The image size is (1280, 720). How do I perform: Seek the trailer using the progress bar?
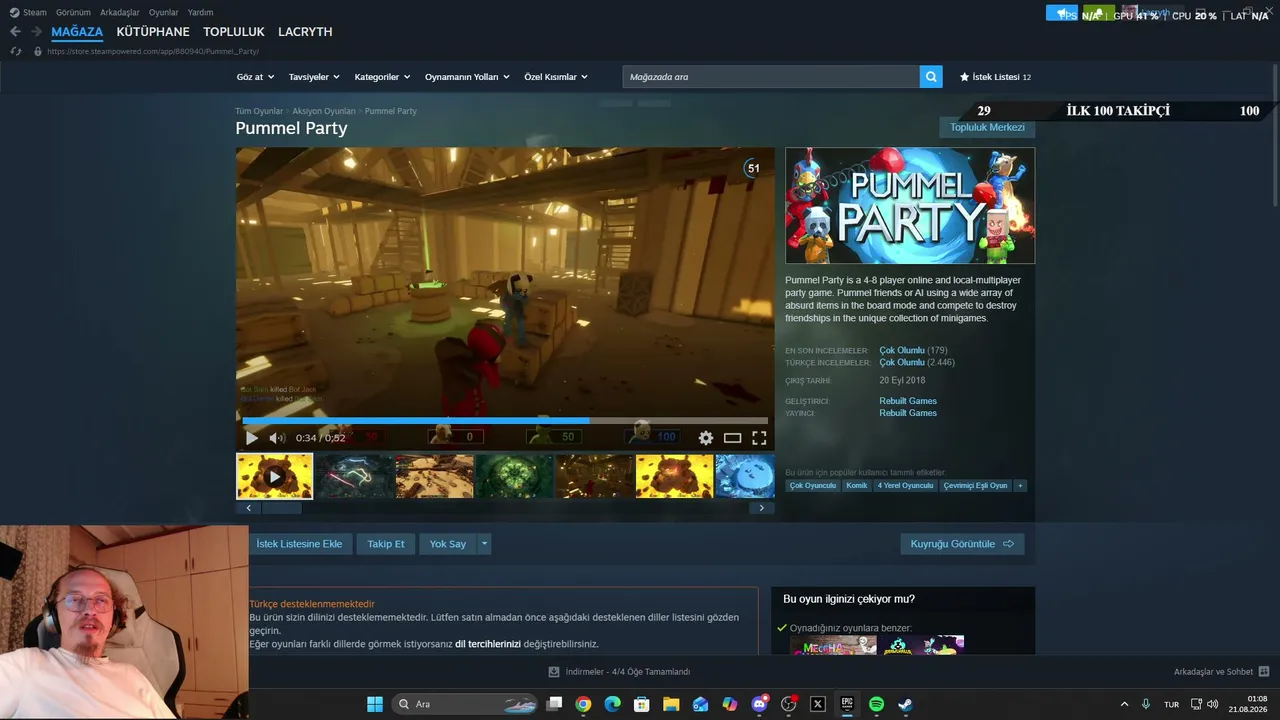pos(505,421)
